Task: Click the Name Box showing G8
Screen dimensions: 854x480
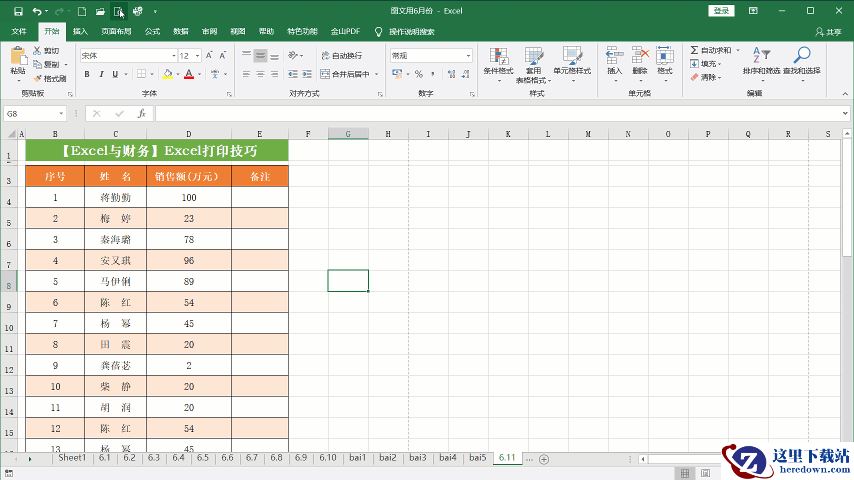Action: (34, 113)
